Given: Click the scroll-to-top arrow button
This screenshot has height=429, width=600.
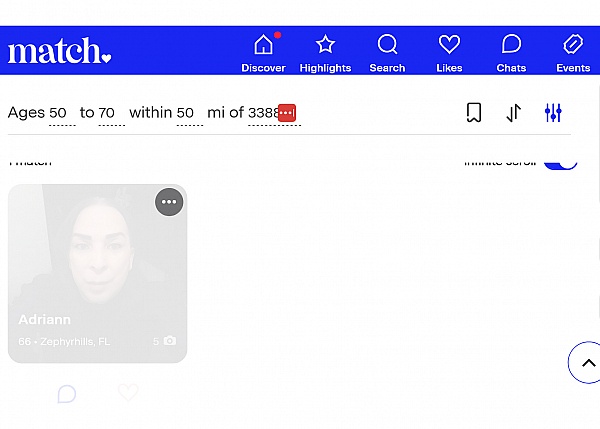Looking at the screenshot, I should click(587, 363).
